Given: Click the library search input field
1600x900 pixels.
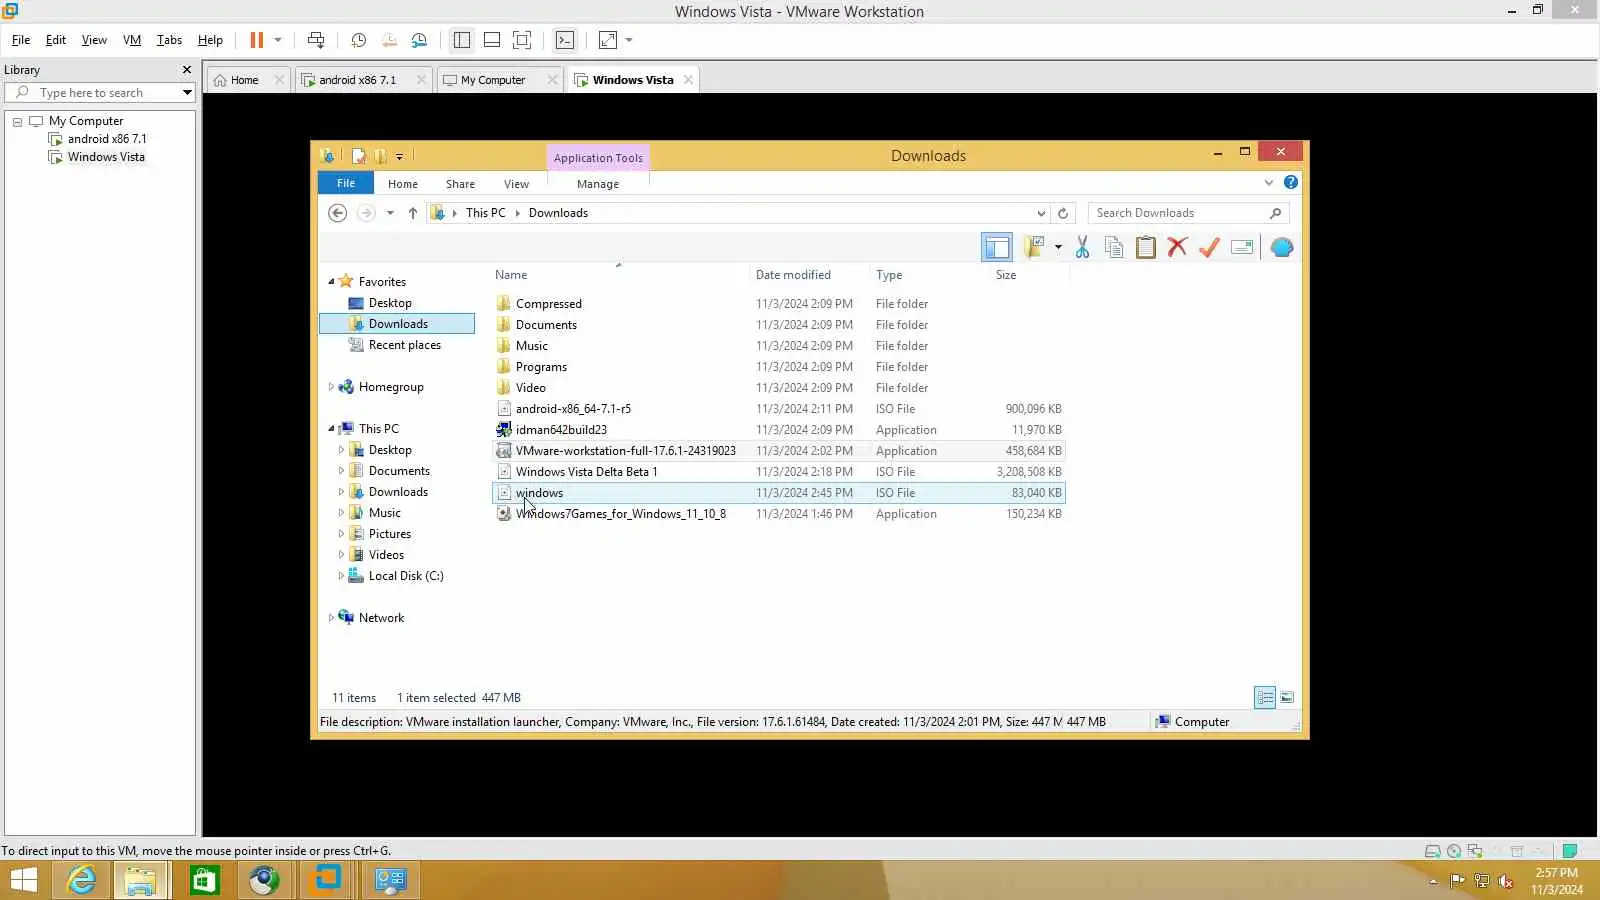Looking at the screenshot, I should coord(100,93).
